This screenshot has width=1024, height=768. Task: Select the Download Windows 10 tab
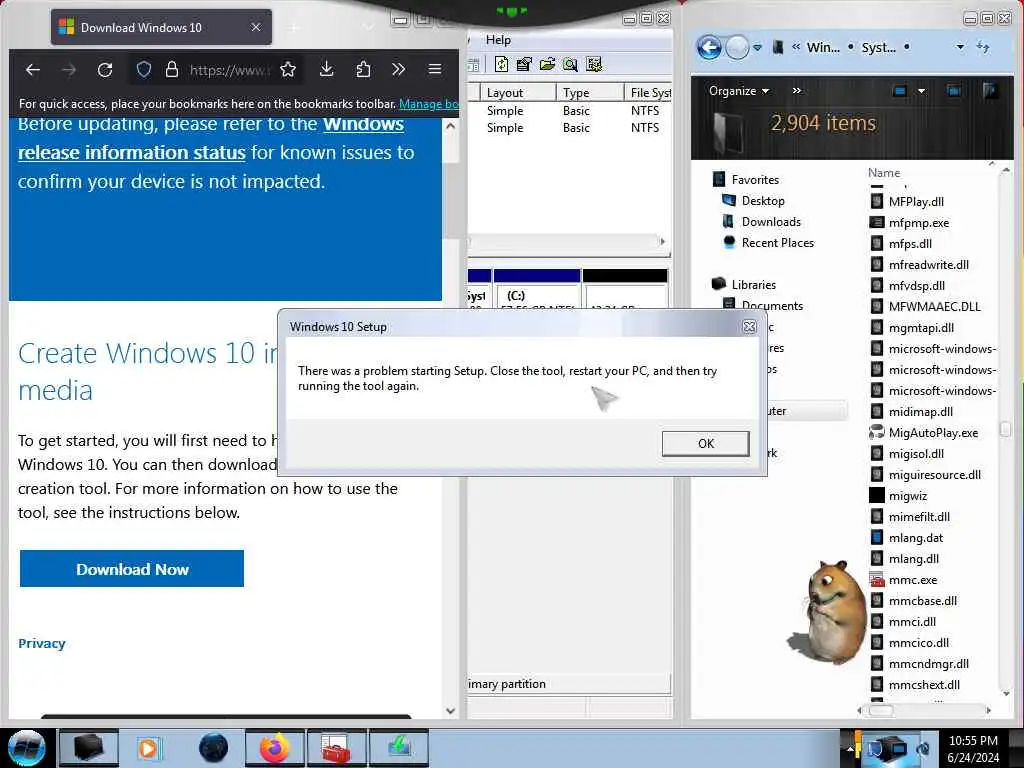click(161, 27)
